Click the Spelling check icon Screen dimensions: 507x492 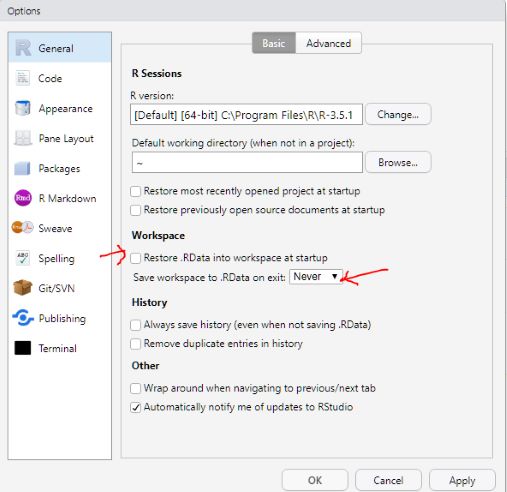point(23,258)
